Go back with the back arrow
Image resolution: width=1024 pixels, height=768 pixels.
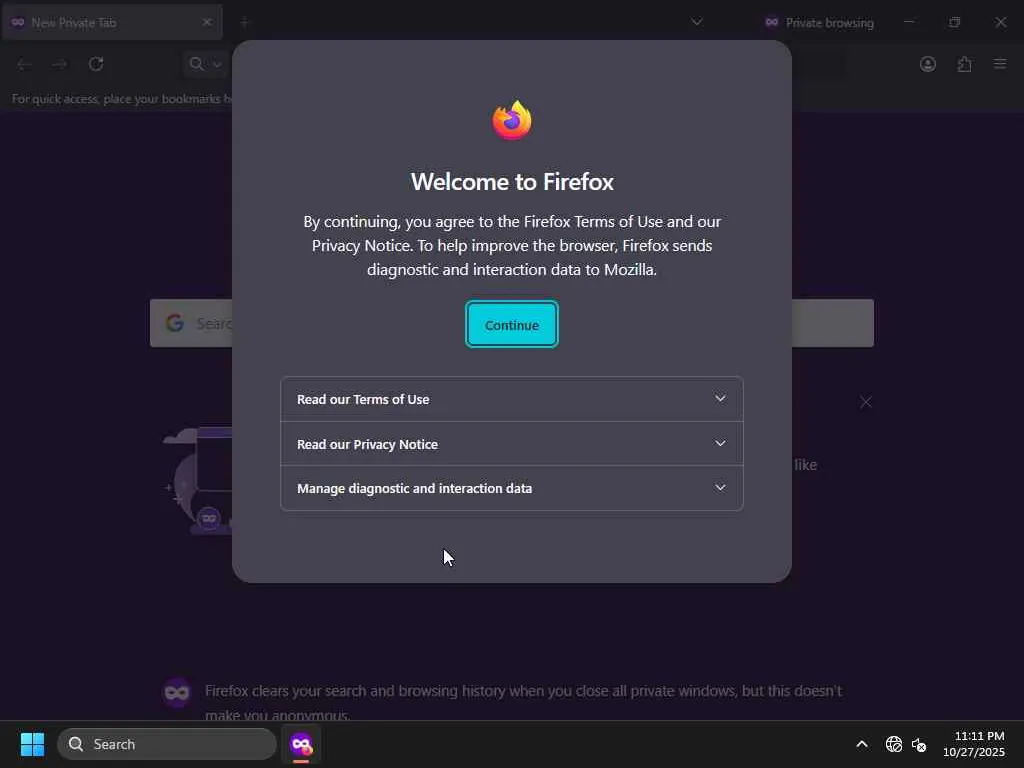click(24, 64)
